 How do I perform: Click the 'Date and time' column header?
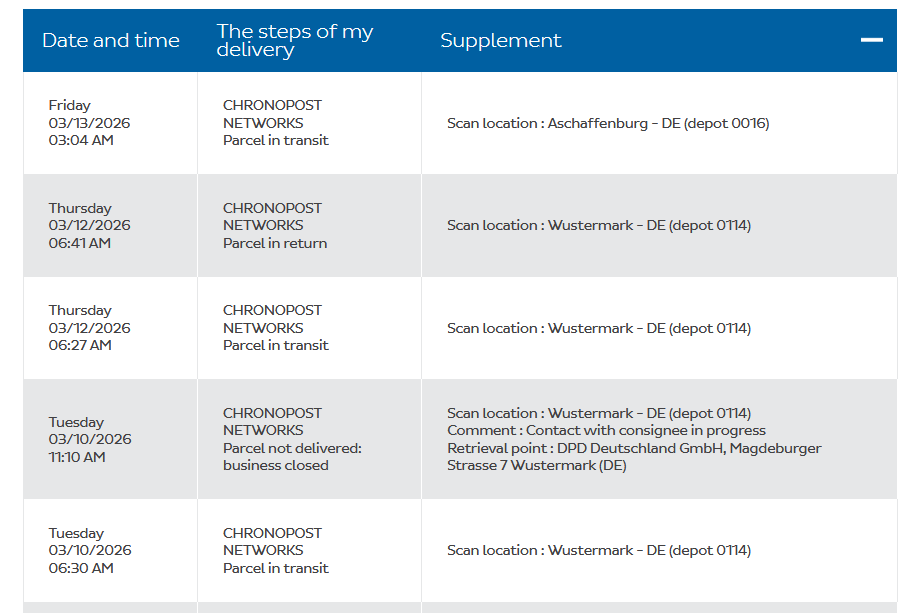111,41
